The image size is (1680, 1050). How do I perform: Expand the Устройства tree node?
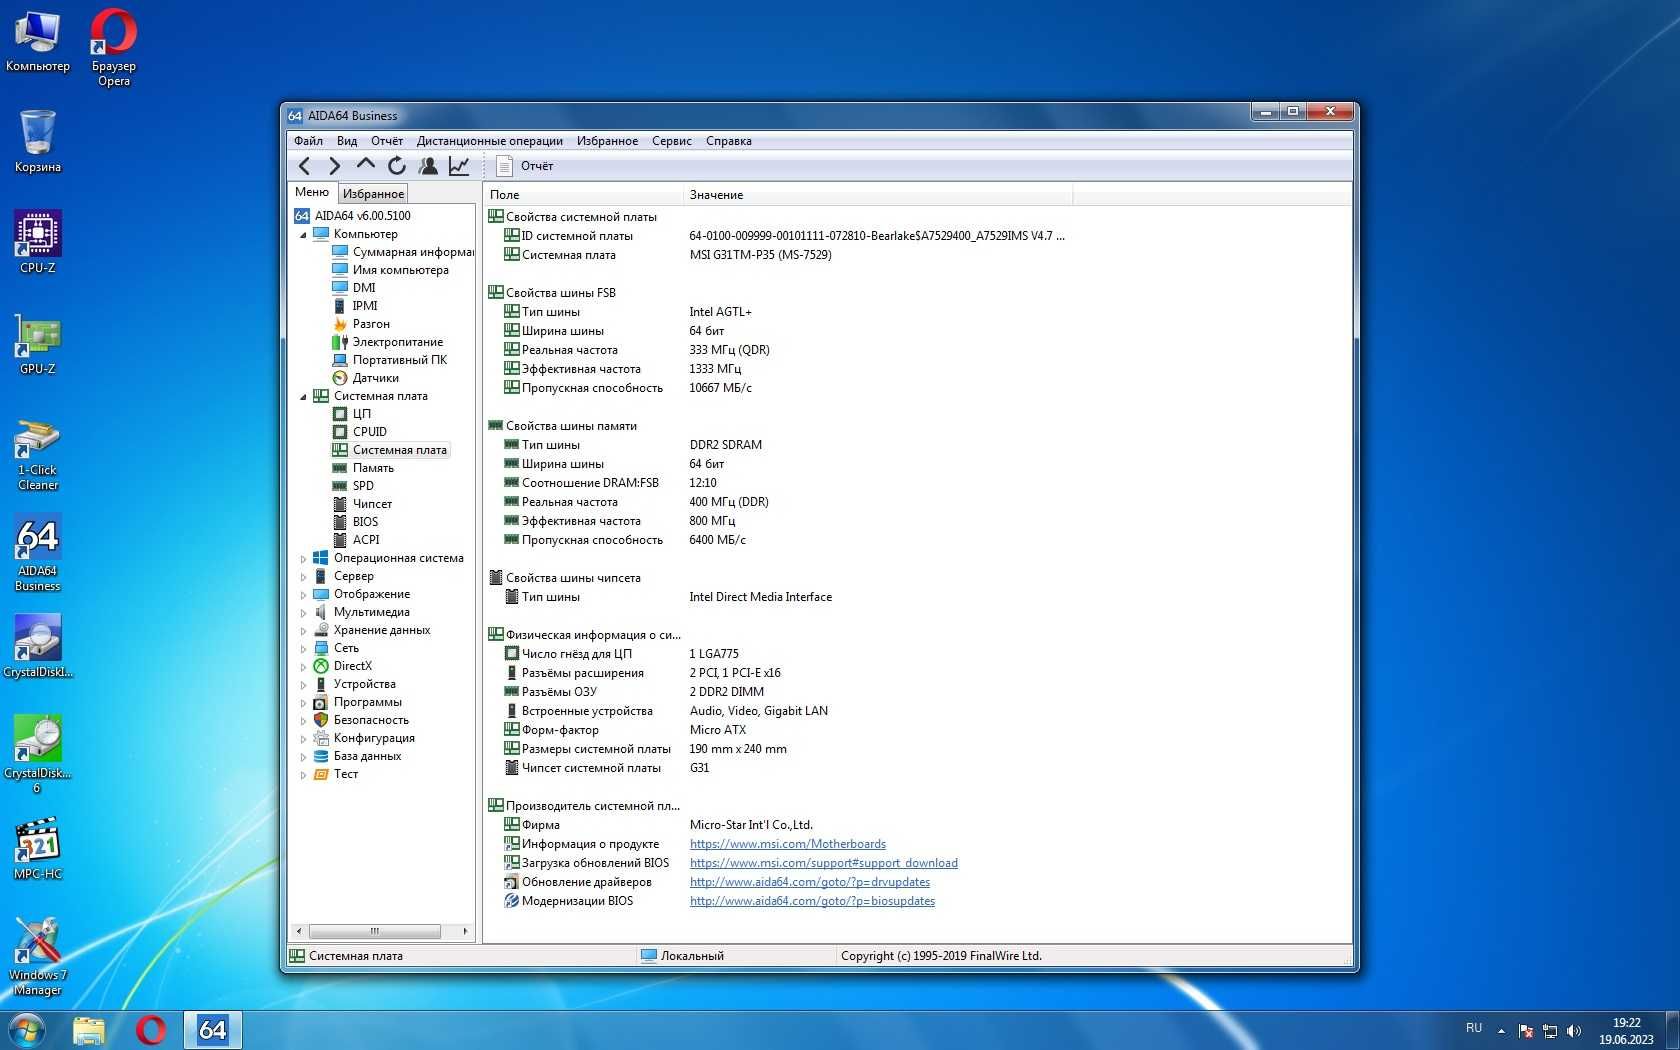point(304,685)
